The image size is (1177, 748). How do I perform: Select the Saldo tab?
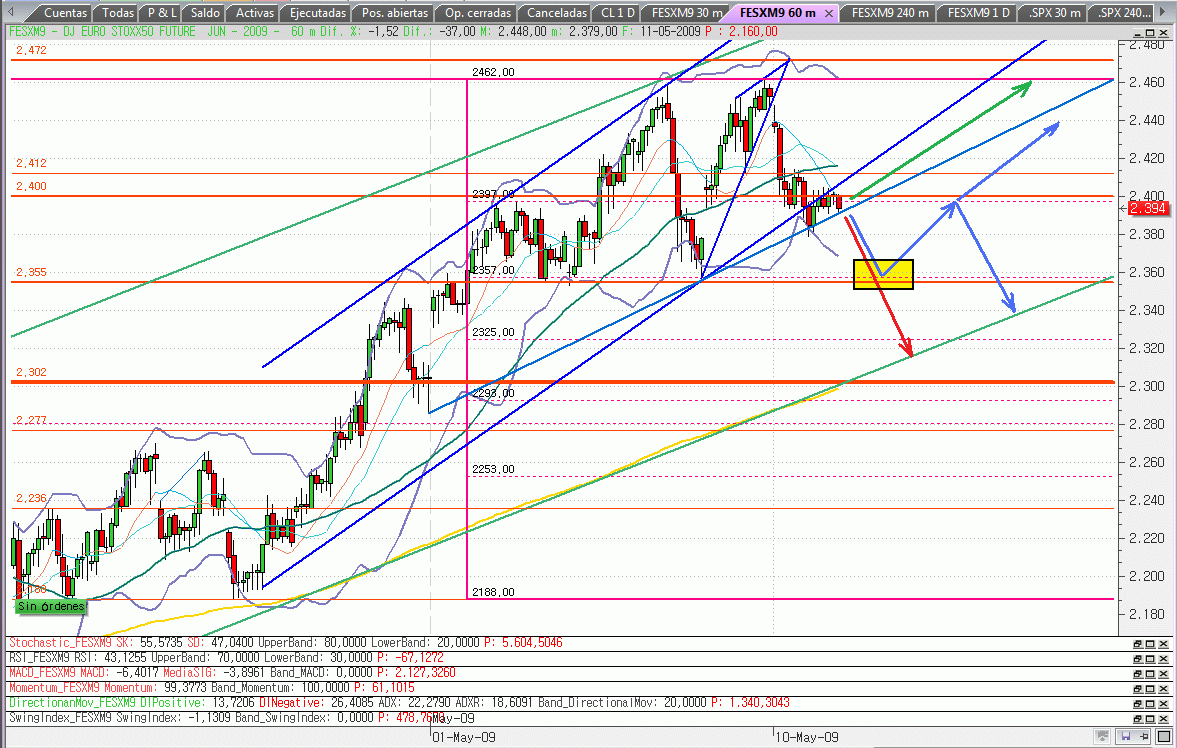(x=205, y=13)
